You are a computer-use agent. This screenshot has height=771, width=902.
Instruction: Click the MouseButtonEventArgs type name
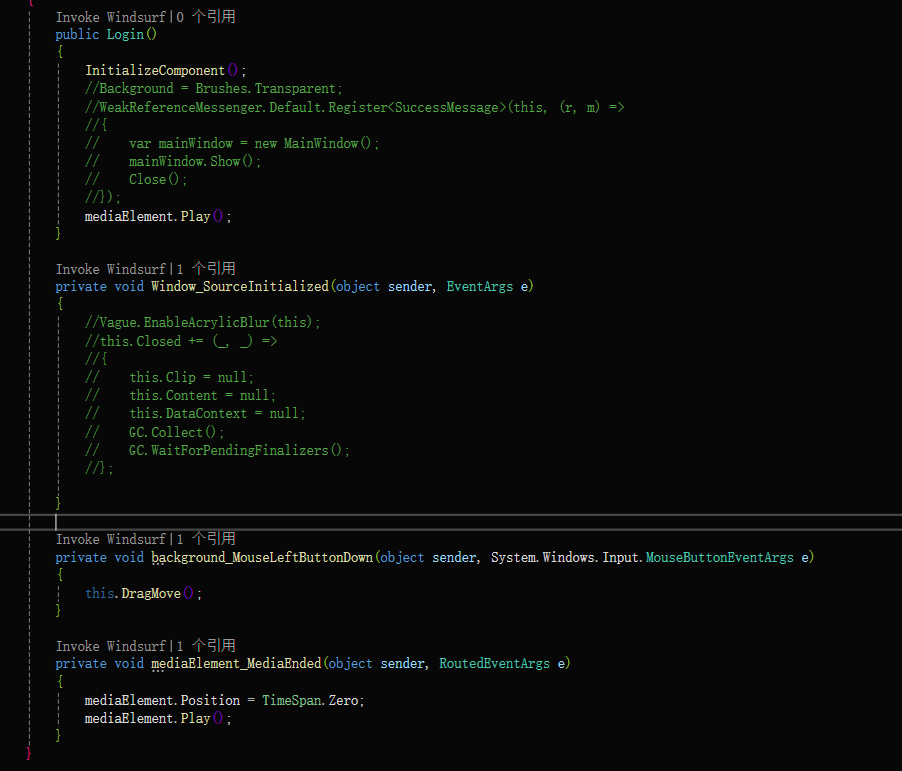pos(720,558)
